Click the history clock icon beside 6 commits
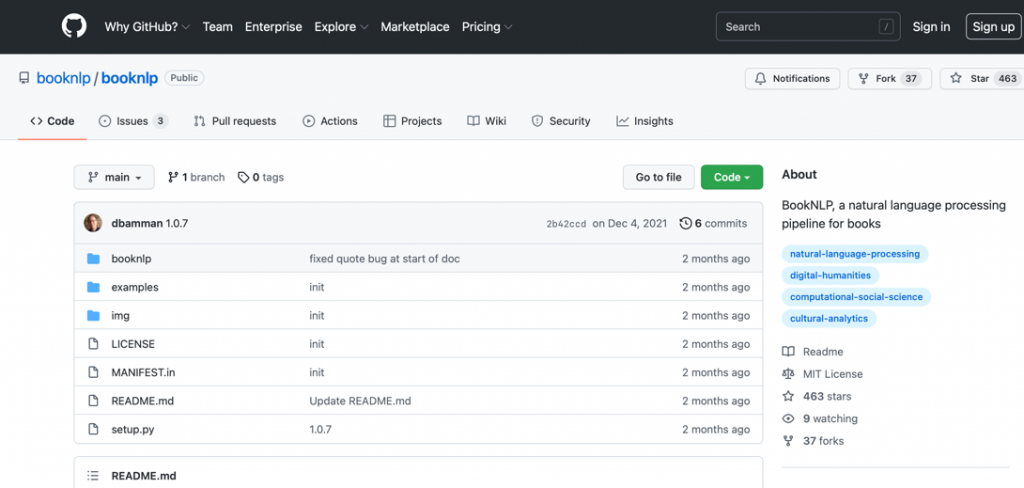The image size is (1024, 488). [685, 223]
